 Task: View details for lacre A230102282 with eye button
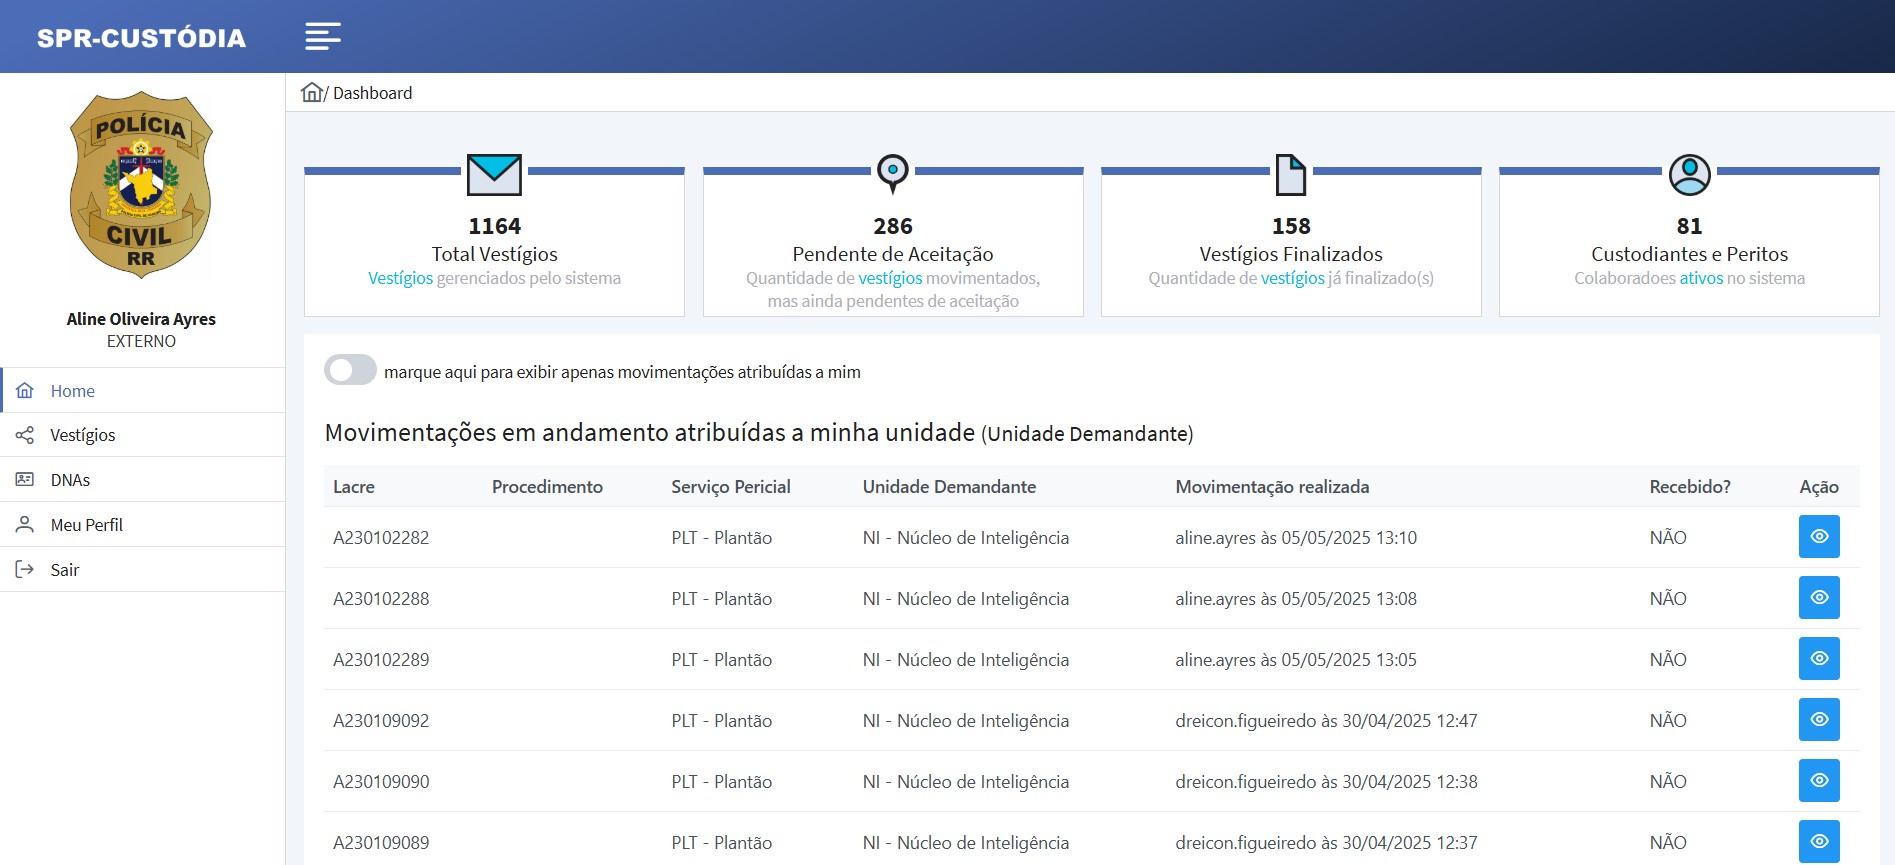point(1819,537)
